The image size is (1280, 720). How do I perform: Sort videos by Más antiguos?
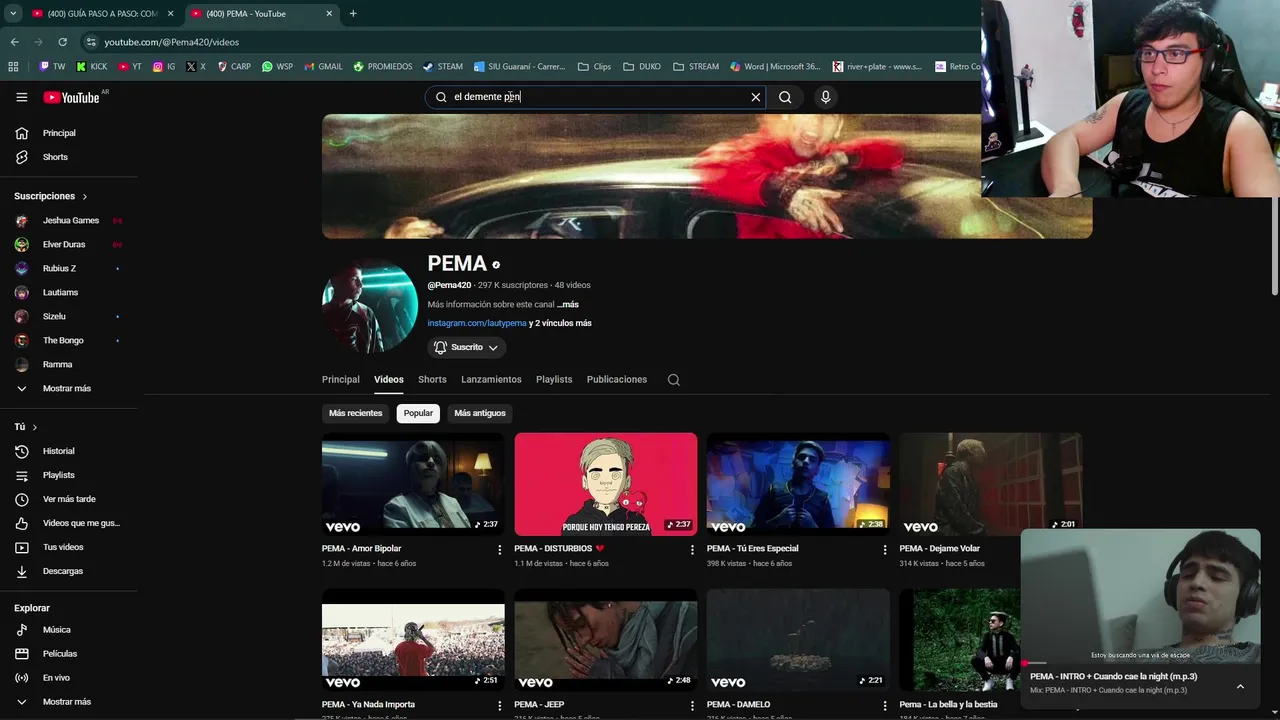click(x=480, y=413)
